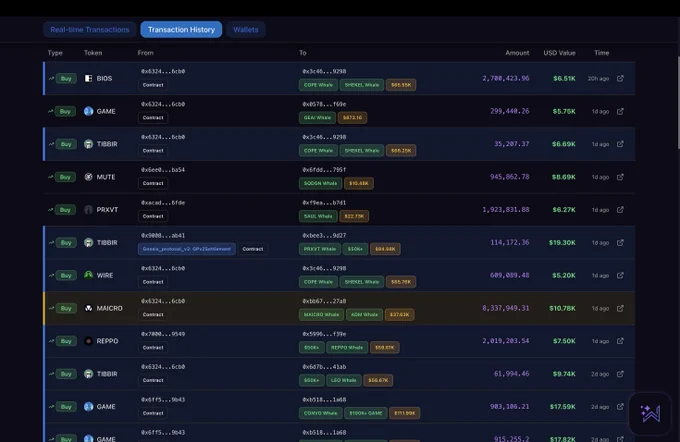The image size is (680, 442).
Task: Click the REPPO Whale tag
Action: 347,347
